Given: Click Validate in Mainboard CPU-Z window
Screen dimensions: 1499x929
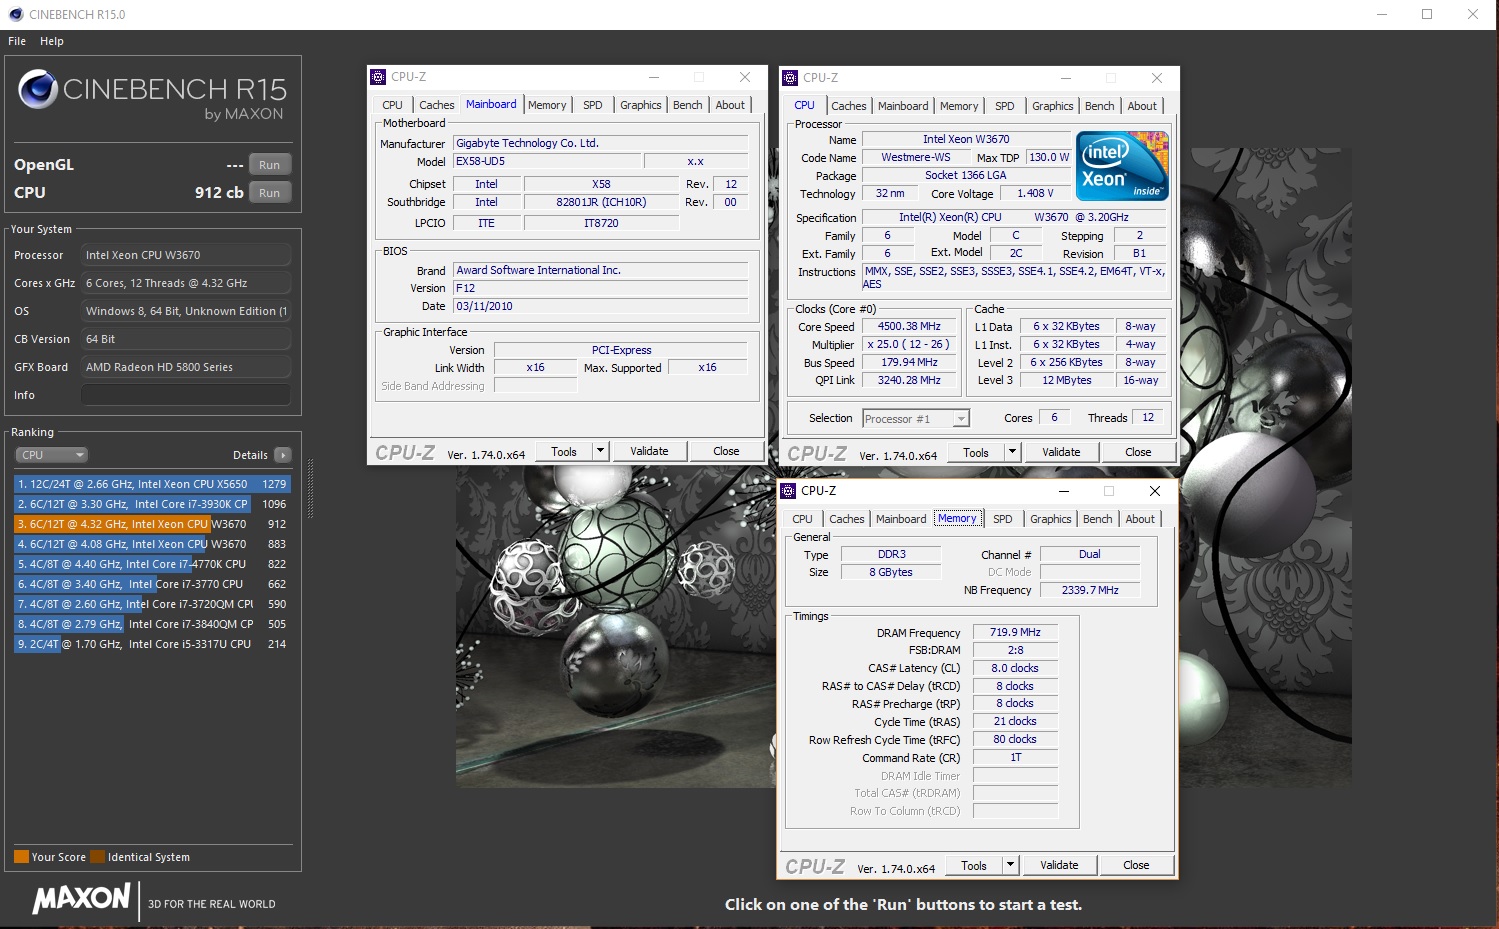Looking at the screenshot, I should tap(649, 451).
